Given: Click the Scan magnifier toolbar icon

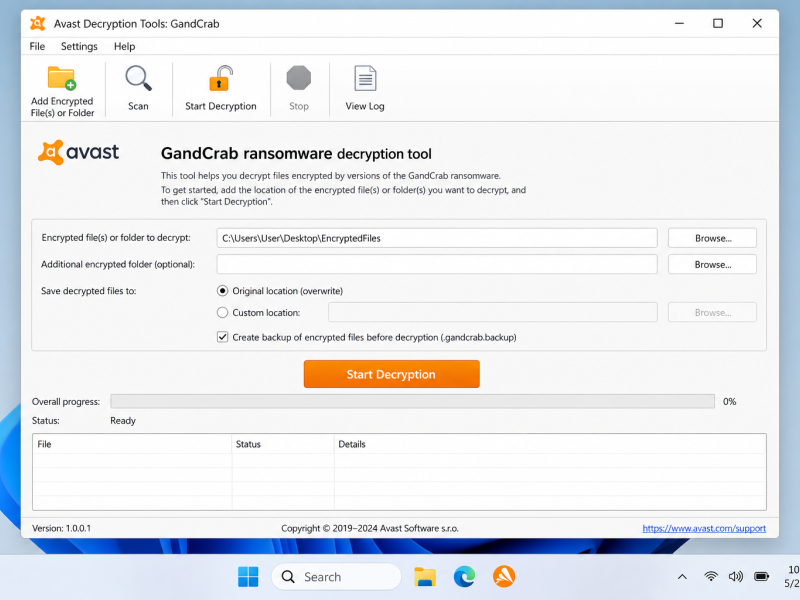Looking at the screenshot, I should [x=138, y=78].
